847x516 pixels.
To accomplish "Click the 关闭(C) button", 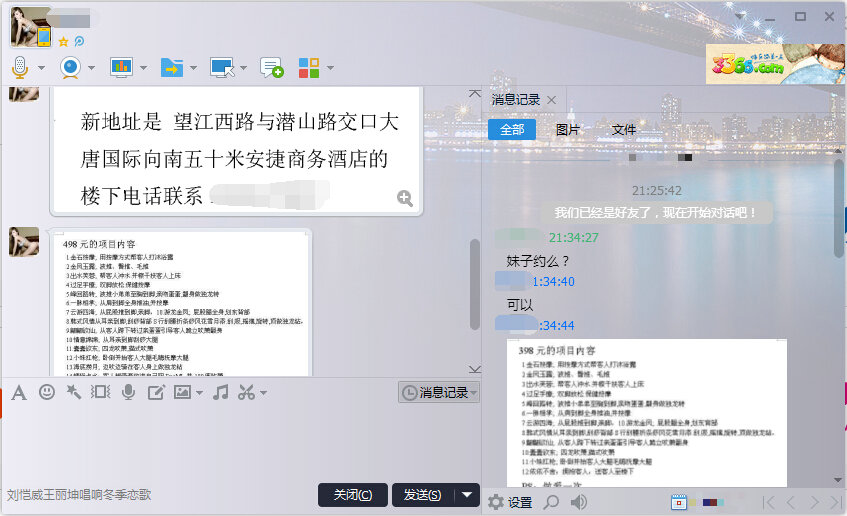I will tap(353, 495).
